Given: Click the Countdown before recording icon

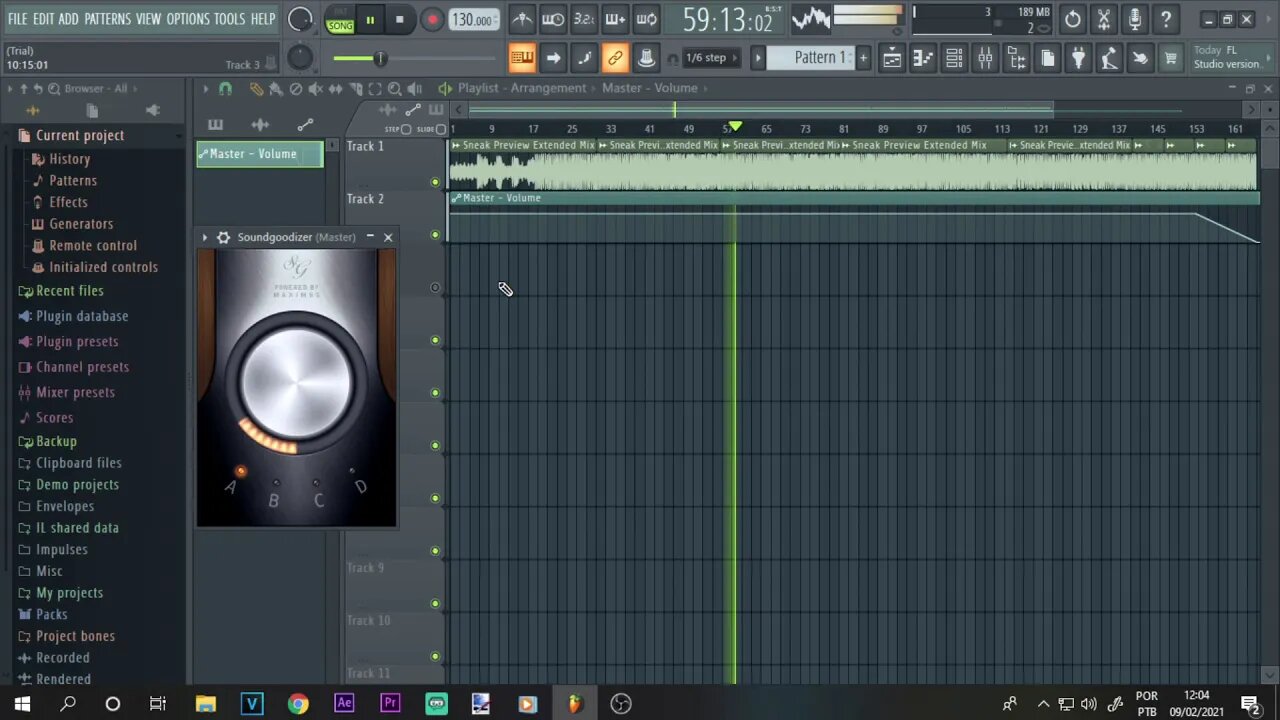Looking at the screenshot, I should click(x=584, y=19).
